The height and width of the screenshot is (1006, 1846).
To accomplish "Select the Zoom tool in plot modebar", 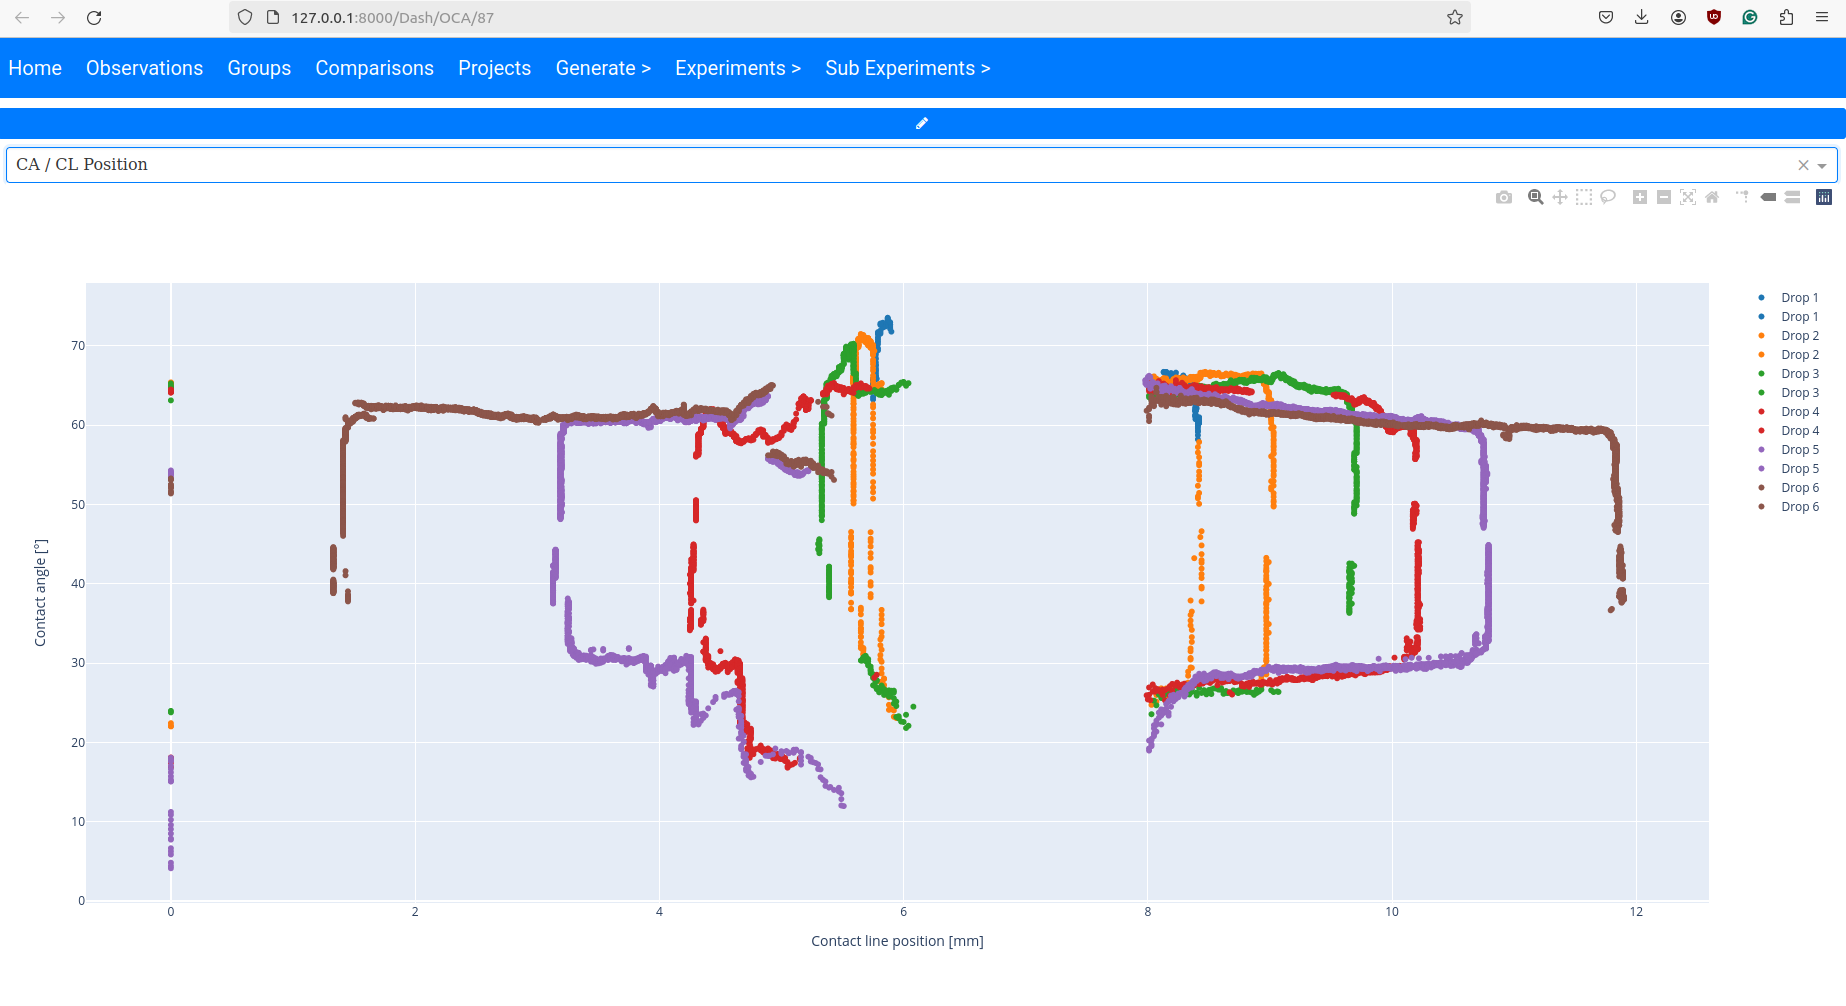I will 1536,197.
